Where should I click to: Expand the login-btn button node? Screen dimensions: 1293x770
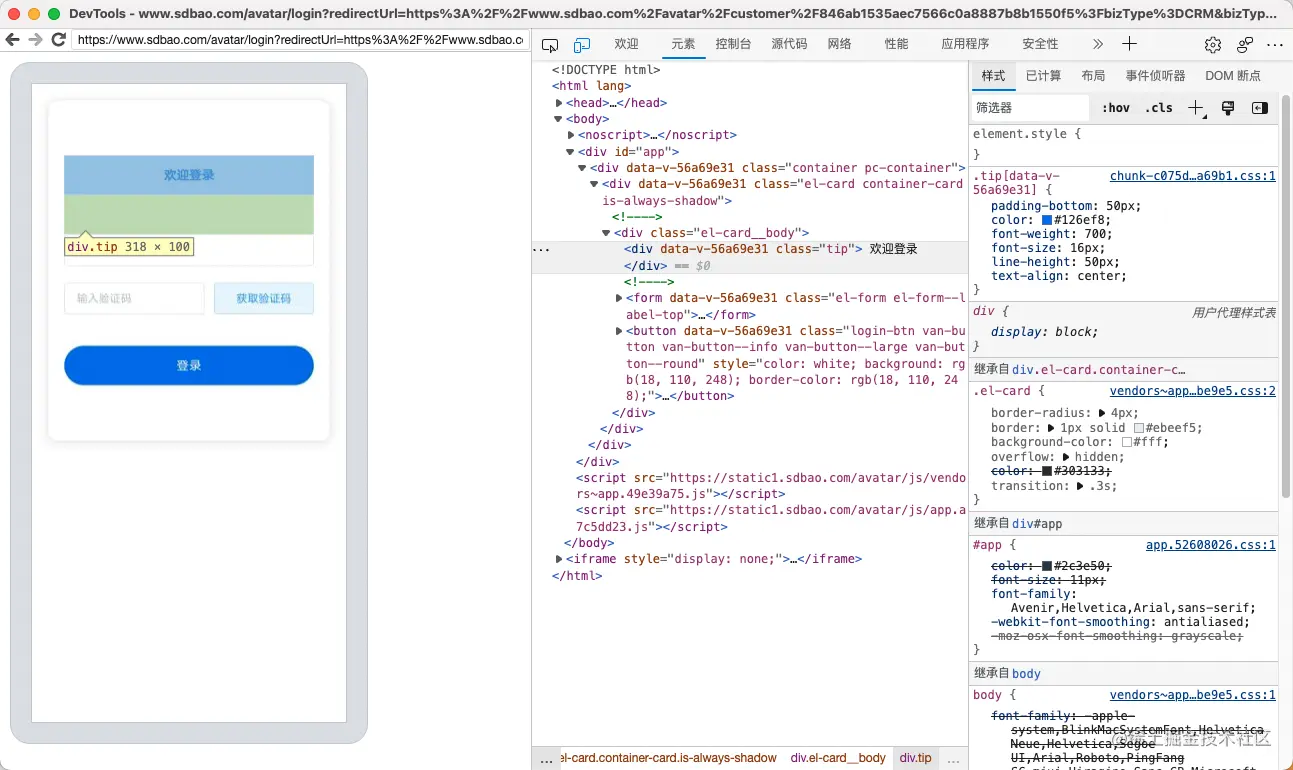(619, 331)
